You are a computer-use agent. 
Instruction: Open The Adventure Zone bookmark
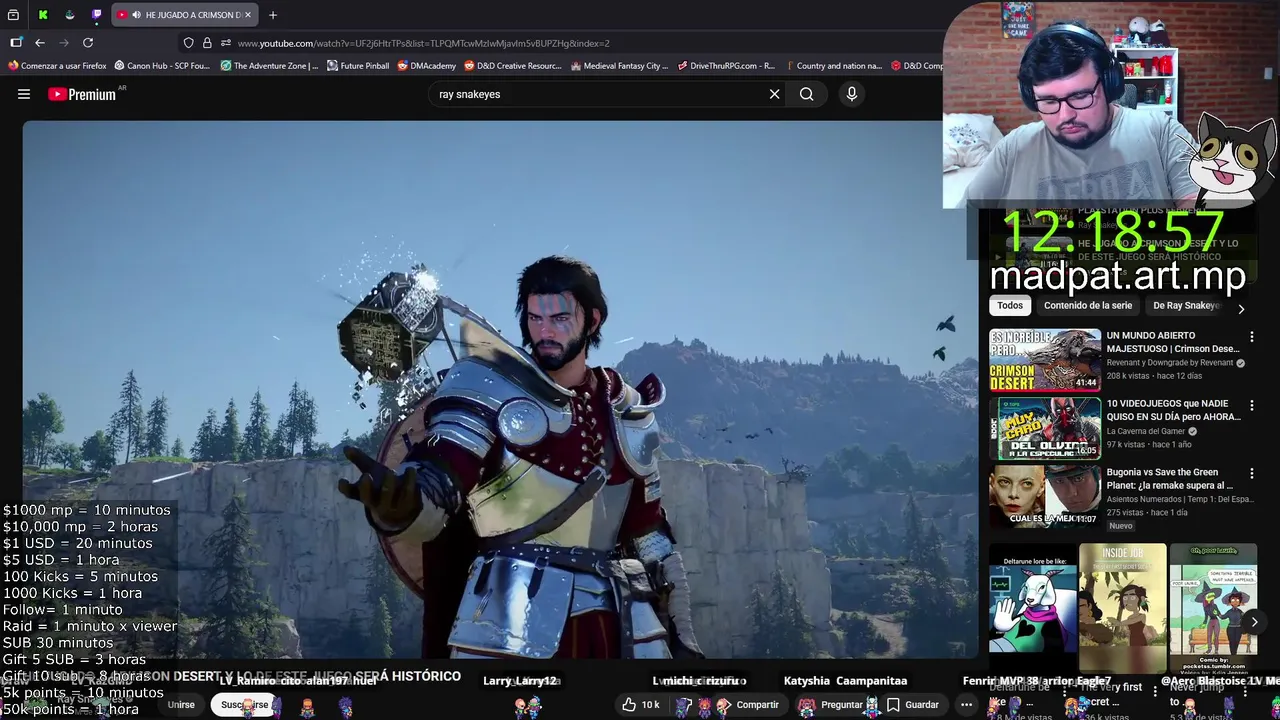[269, 66]
